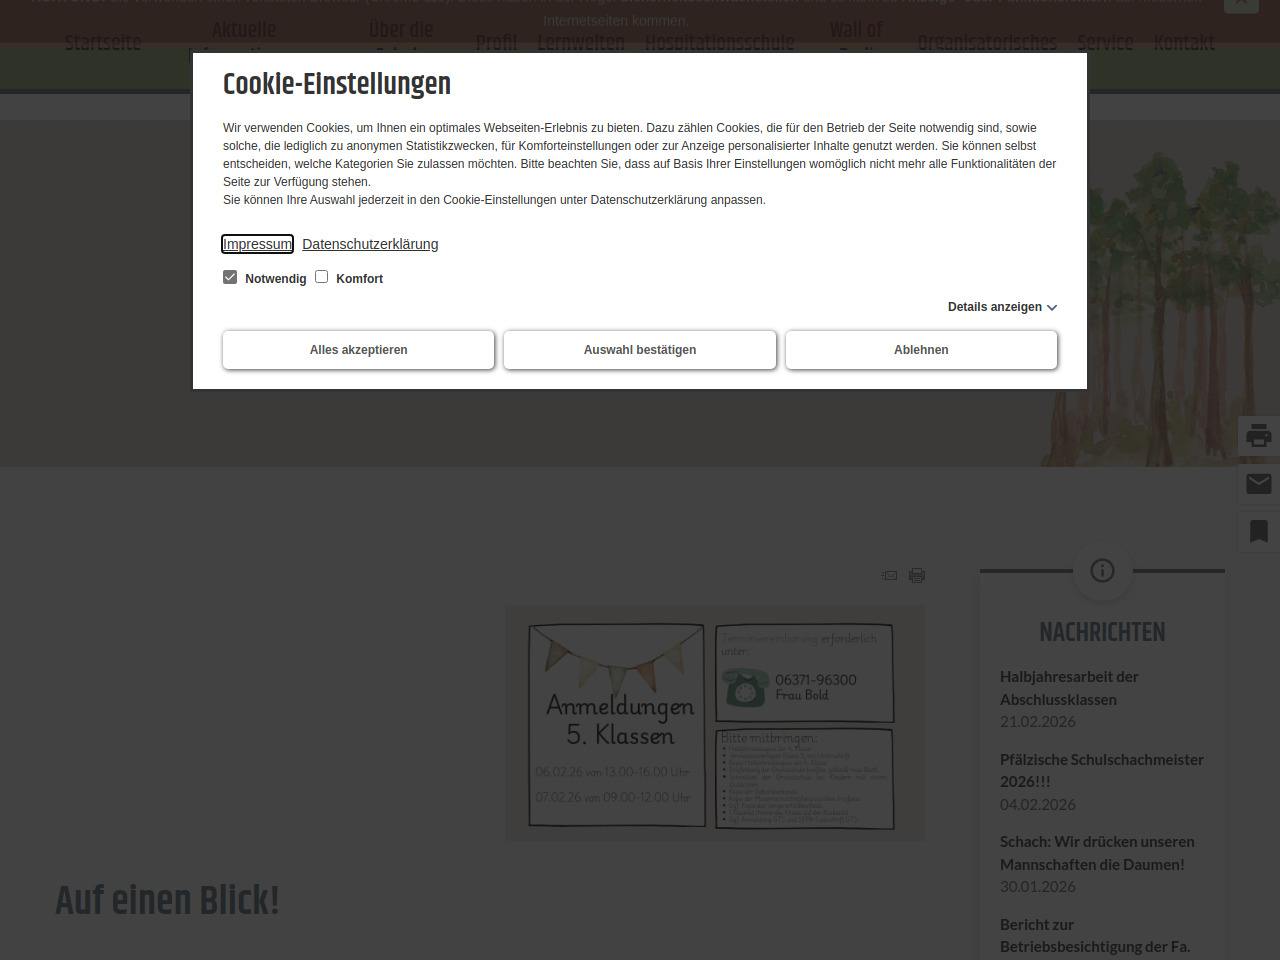This screenshot has height=960, width=1280.
Task: Open the Datenschutzerklärung link
Action: click(x=370, y=244)
